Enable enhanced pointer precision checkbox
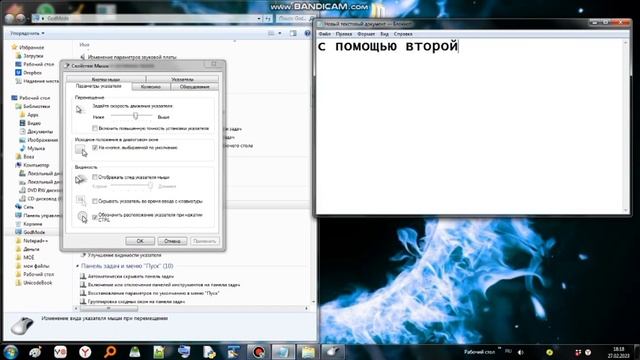This screenshot has height=360, width=640. (x=95, y=128)
